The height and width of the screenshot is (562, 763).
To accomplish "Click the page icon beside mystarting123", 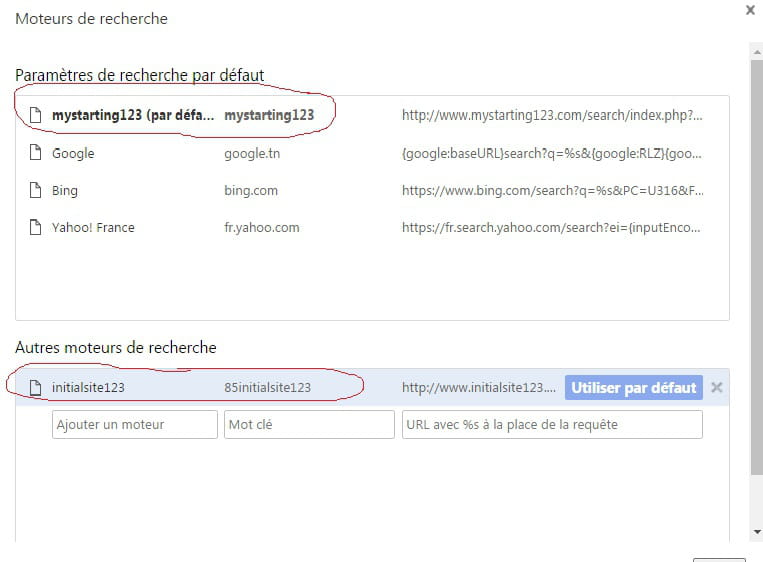I will tap(36, 115).
